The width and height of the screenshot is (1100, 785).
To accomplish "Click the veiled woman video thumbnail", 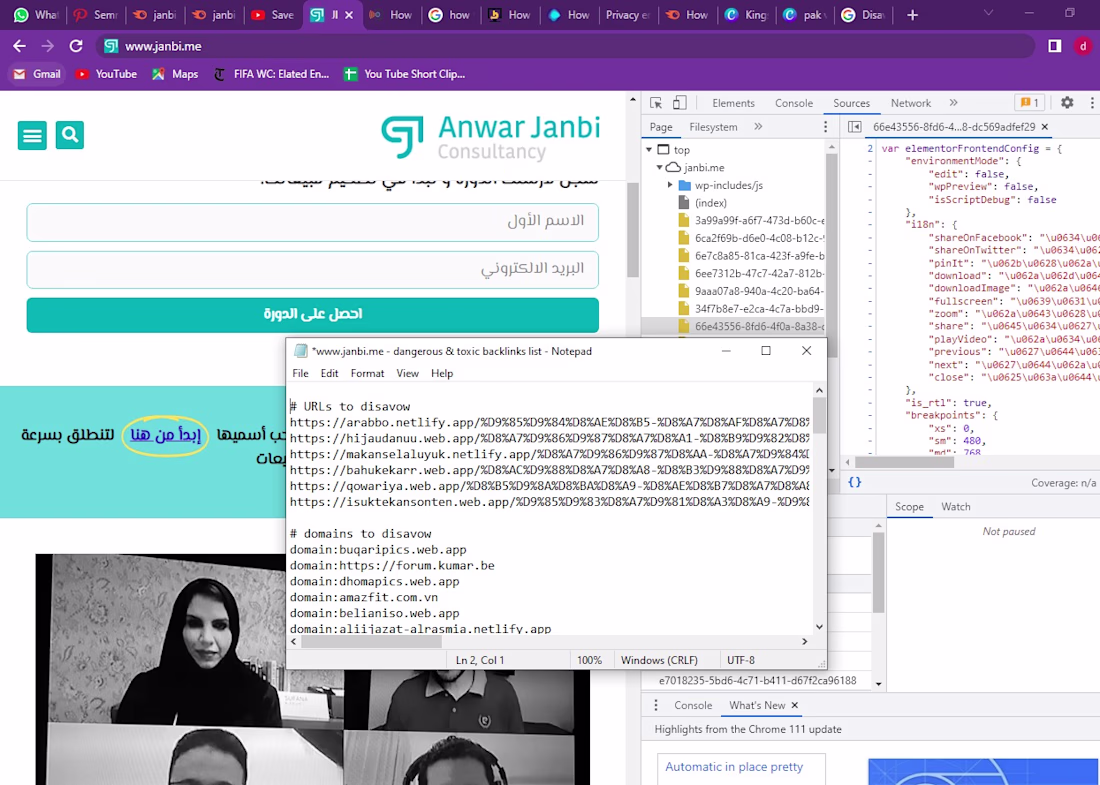I will pyautogui.click(x=189, y=638).
